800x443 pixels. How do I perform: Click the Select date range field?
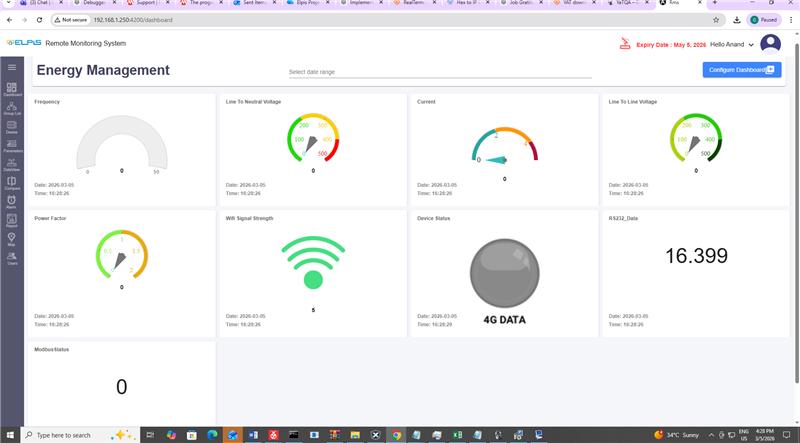tap(440, 72)
